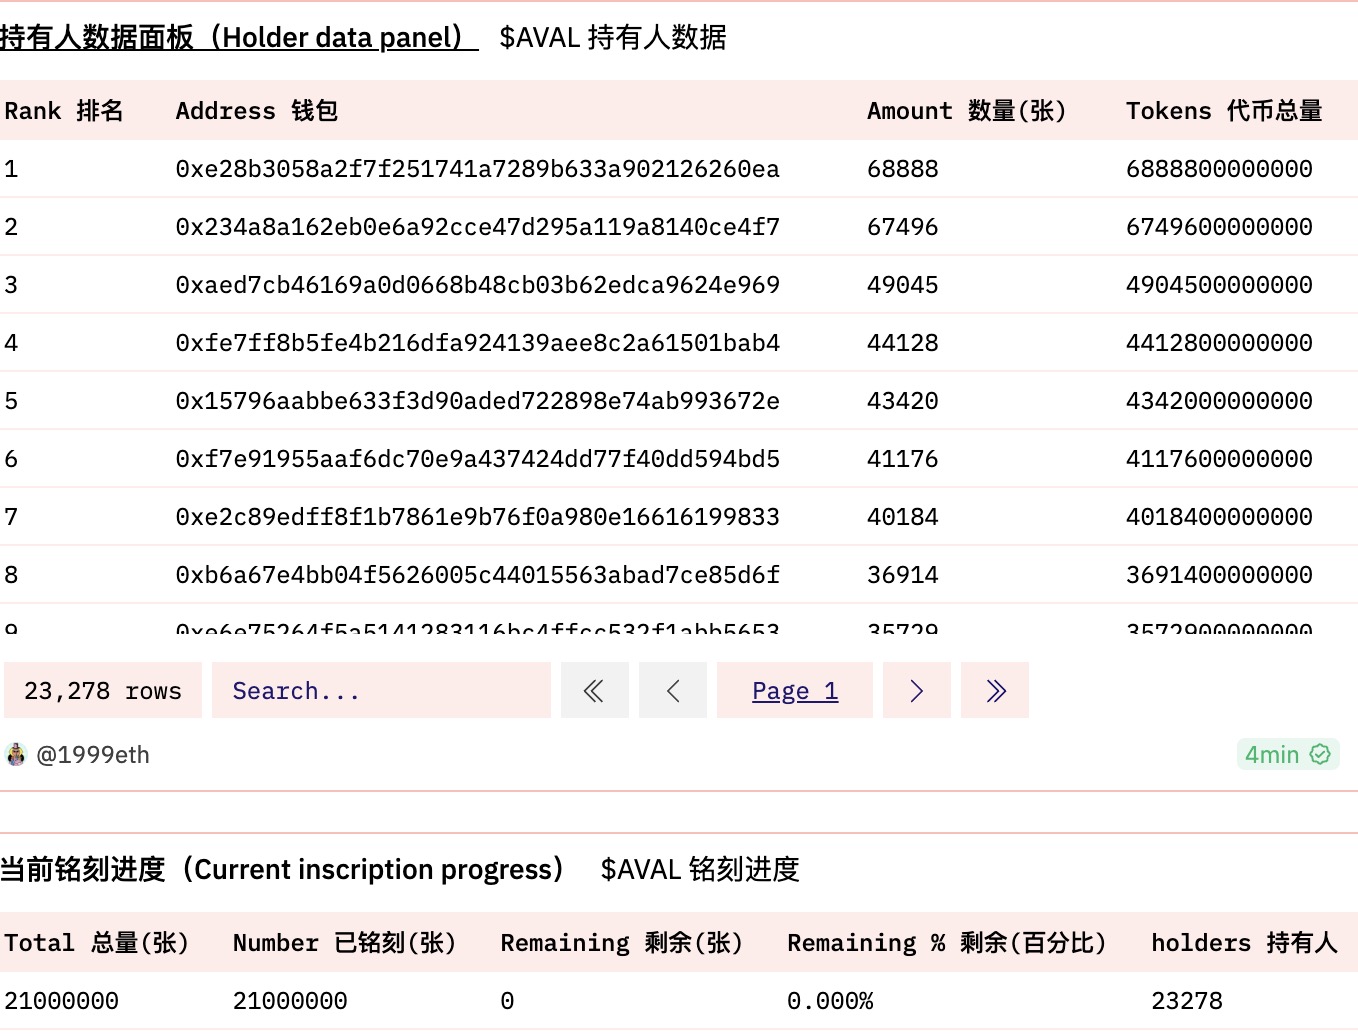This screenshot has width=1358, height=1036.
Task: Click the green verified checkmark beside 4min
Action: 1319,754
